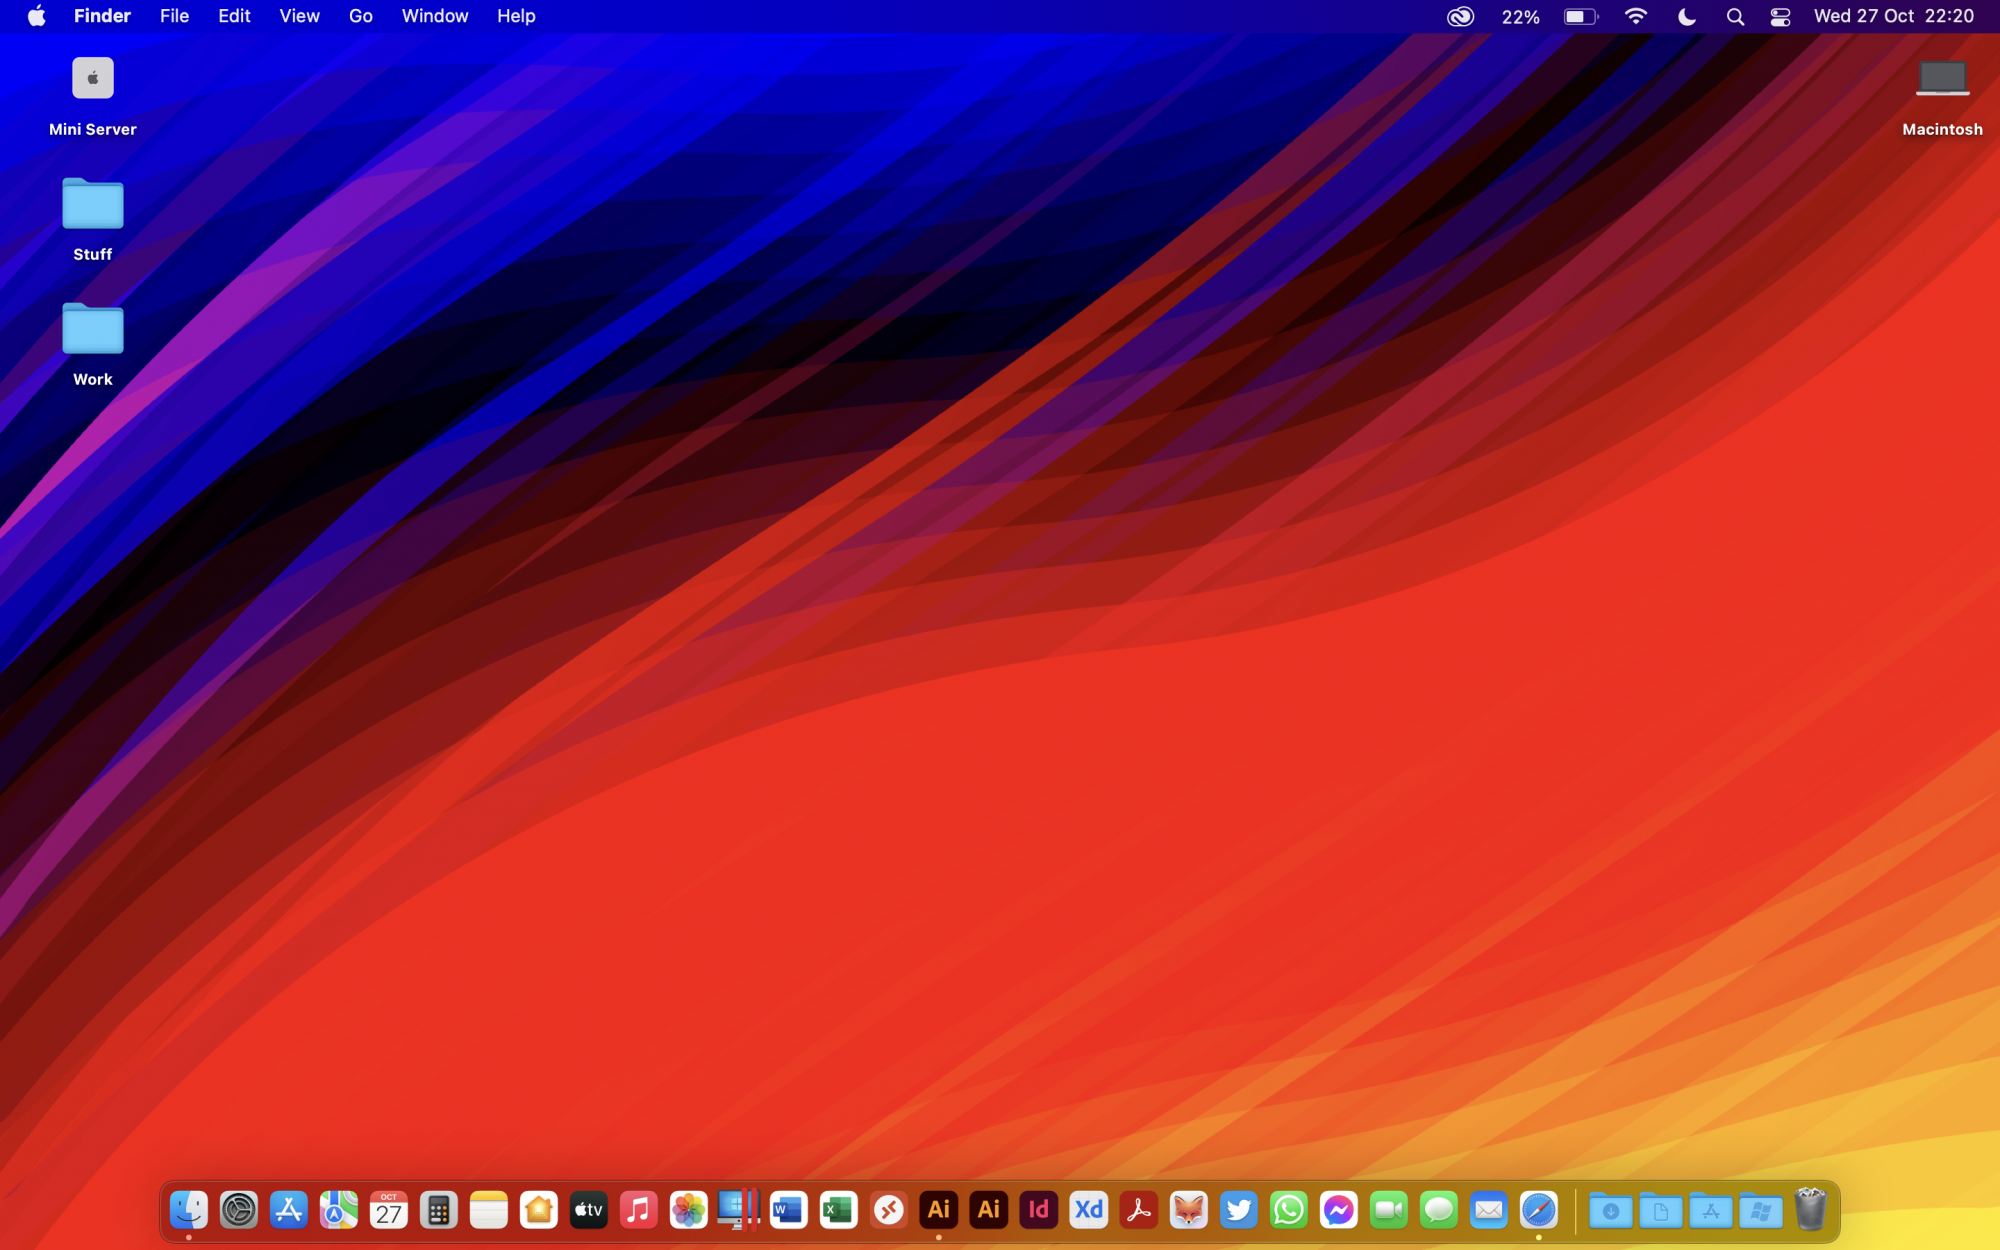Open the Apple menu
The height and width of the screenshot is (1250, 2000).
pyautogui.click(x=36, y=16)
